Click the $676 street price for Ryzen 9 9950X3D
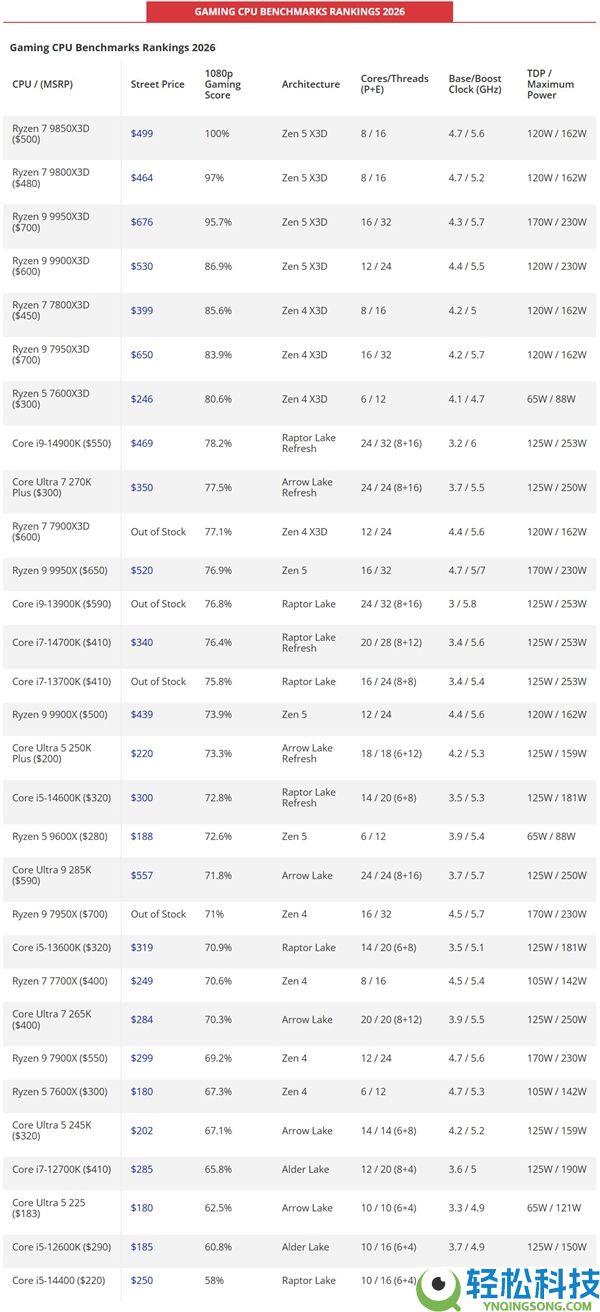600x1312 pixels. pos(142,222)
